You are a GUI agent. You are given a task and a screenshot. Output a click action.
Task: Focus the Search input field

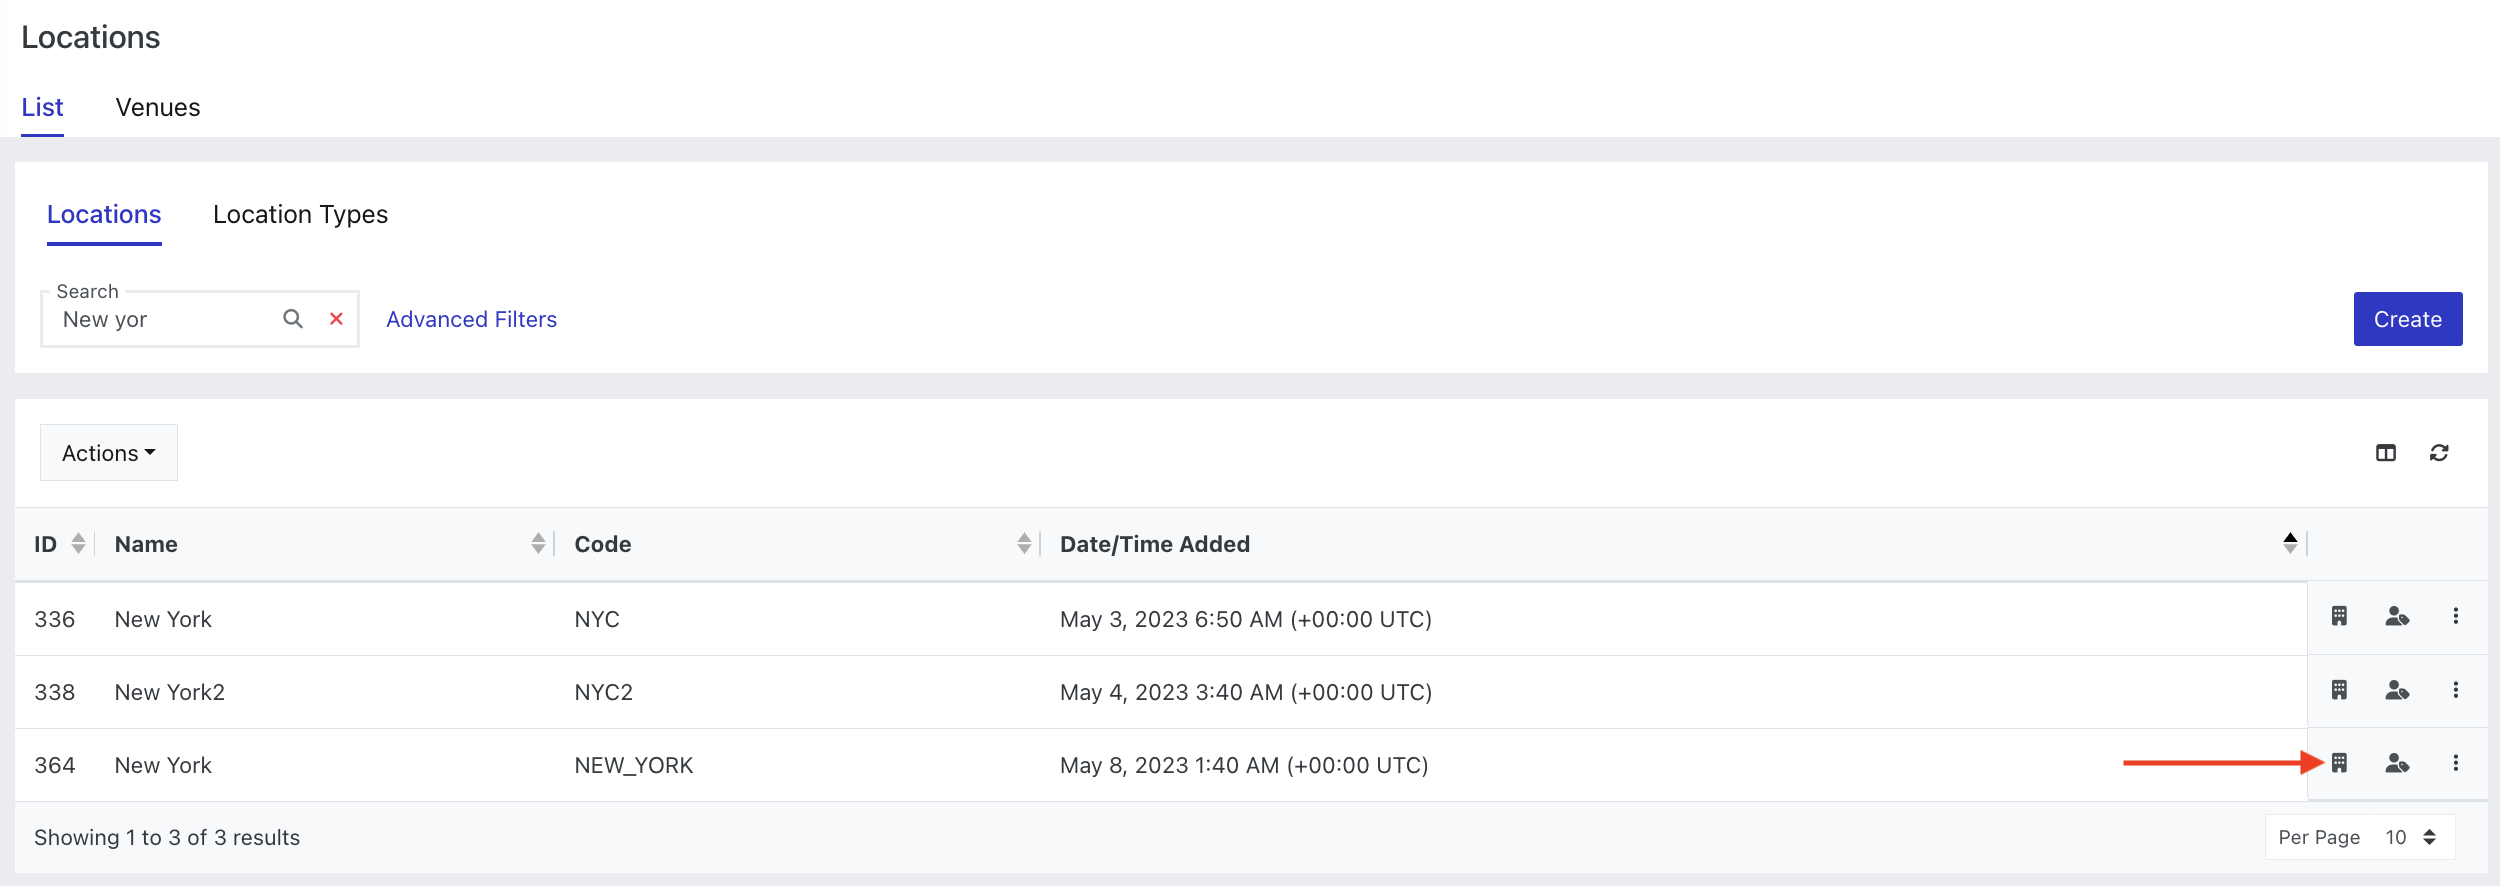coord(165,319)
